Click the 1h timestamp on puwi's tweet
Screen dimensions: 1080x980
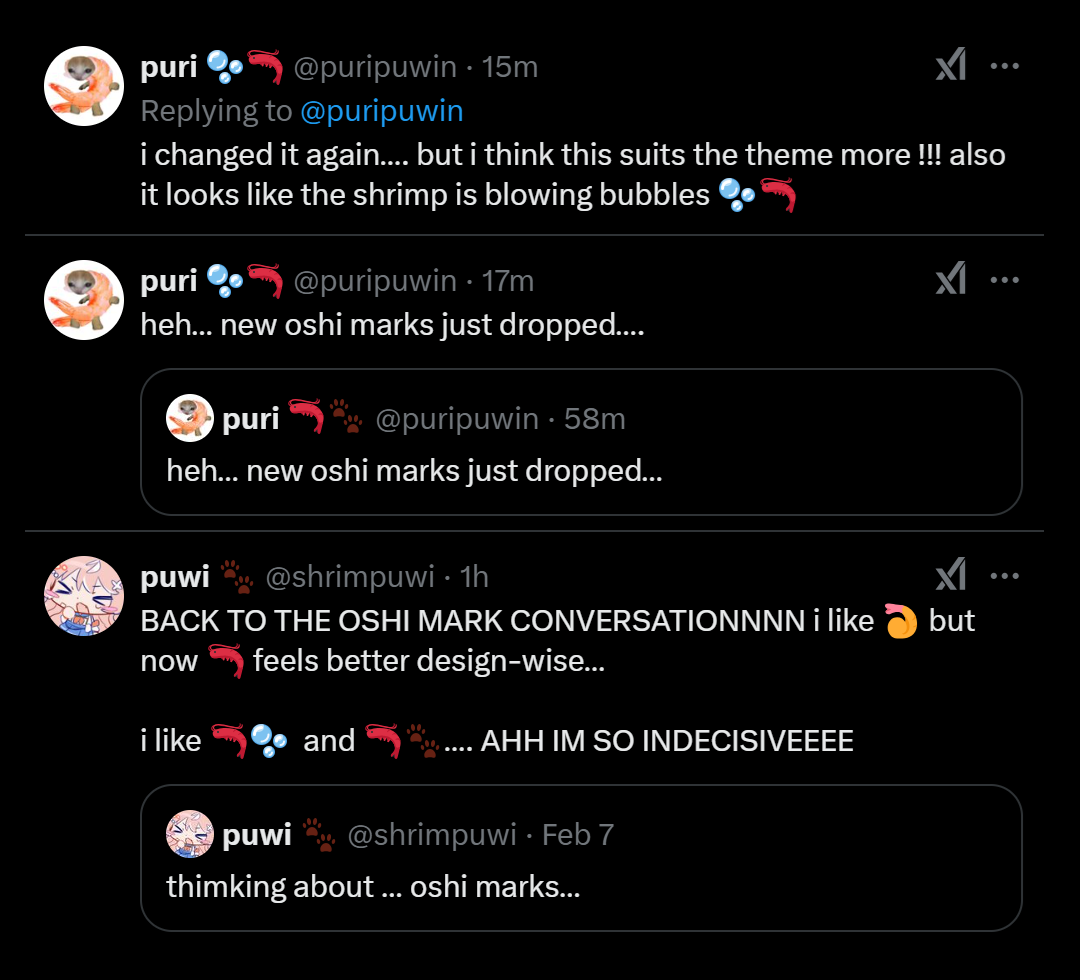[x=474, y=577]
